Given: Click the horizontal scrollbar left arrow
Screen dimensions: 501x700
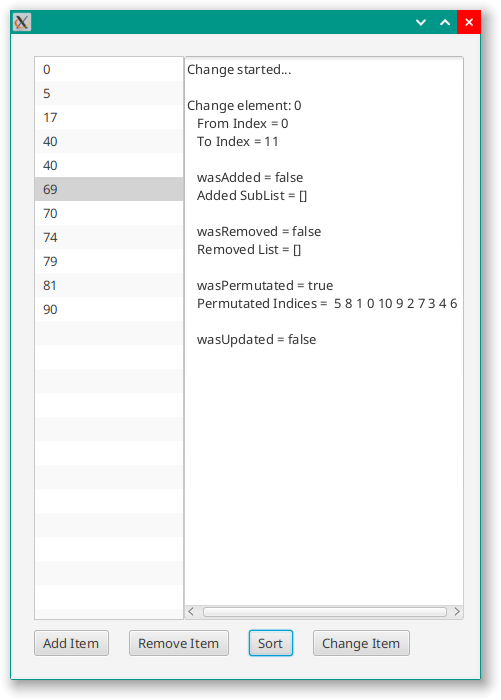Looking at the screenshot, I should click(x=191, y=611).
